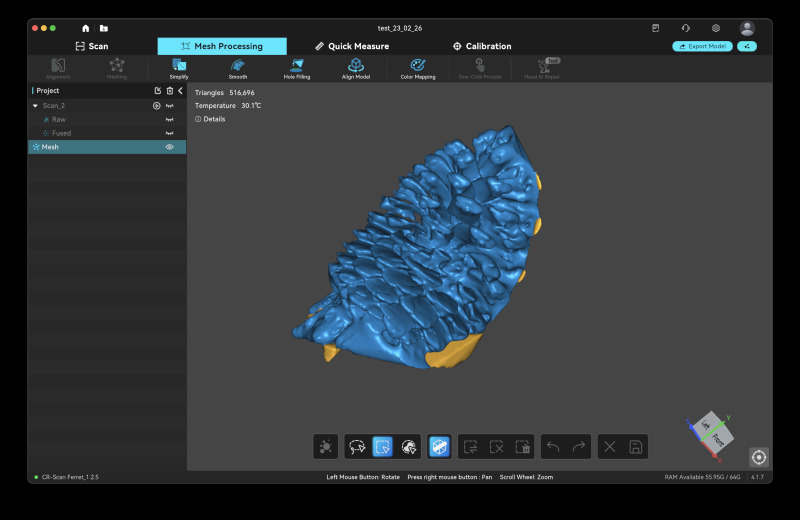Screen dimensions: 800x520
Task: Select the Raw item in project tree
Action: tap(59, 119)
